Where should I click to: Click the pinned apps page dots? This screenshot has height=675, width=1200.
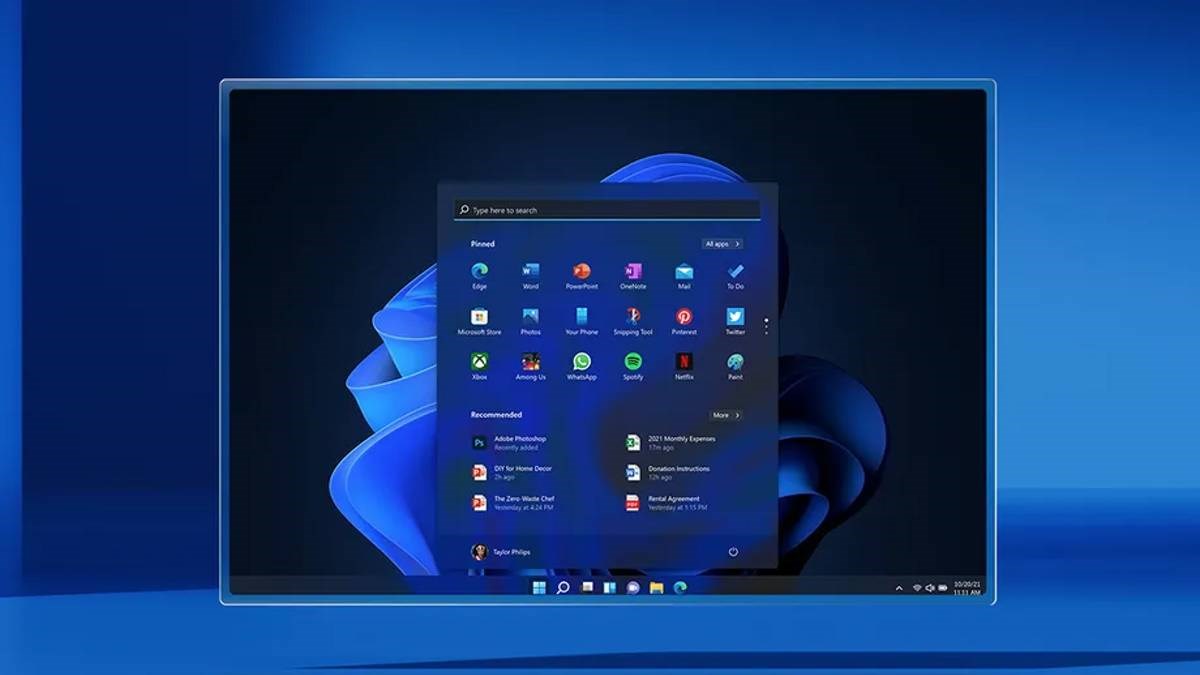[x=766, y=326]
